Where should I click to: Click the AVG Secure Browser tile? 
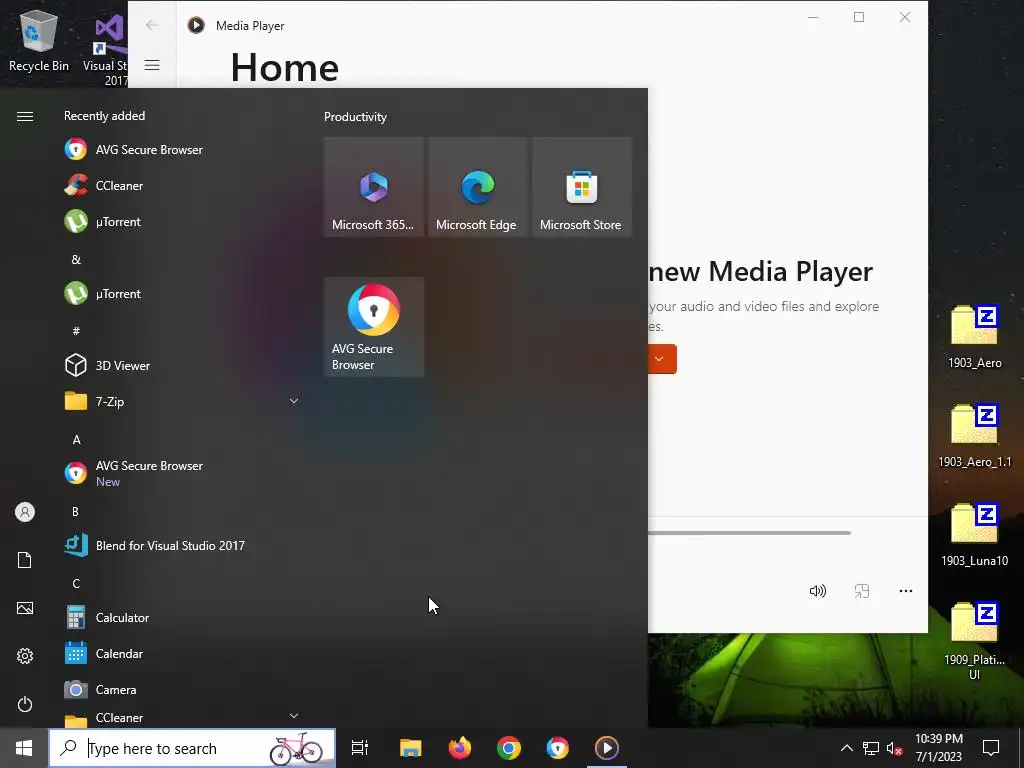point(374,327)
